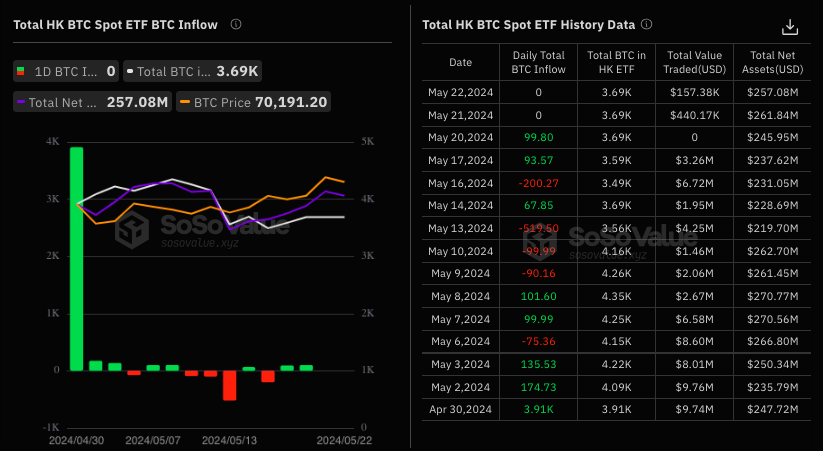Click the tall green bar at 2024/04/30
The height and width of the screenshot is (451, 823).
pos(76,258)
